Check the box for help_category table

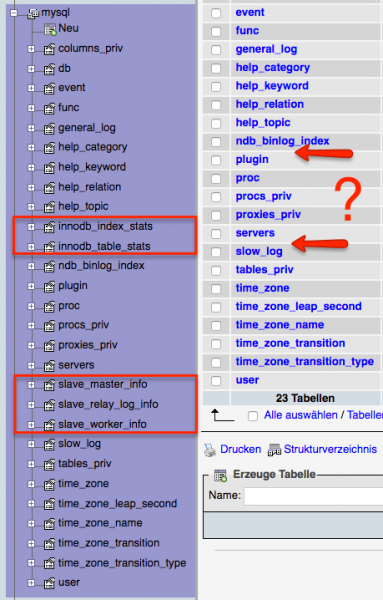(216, 68)
